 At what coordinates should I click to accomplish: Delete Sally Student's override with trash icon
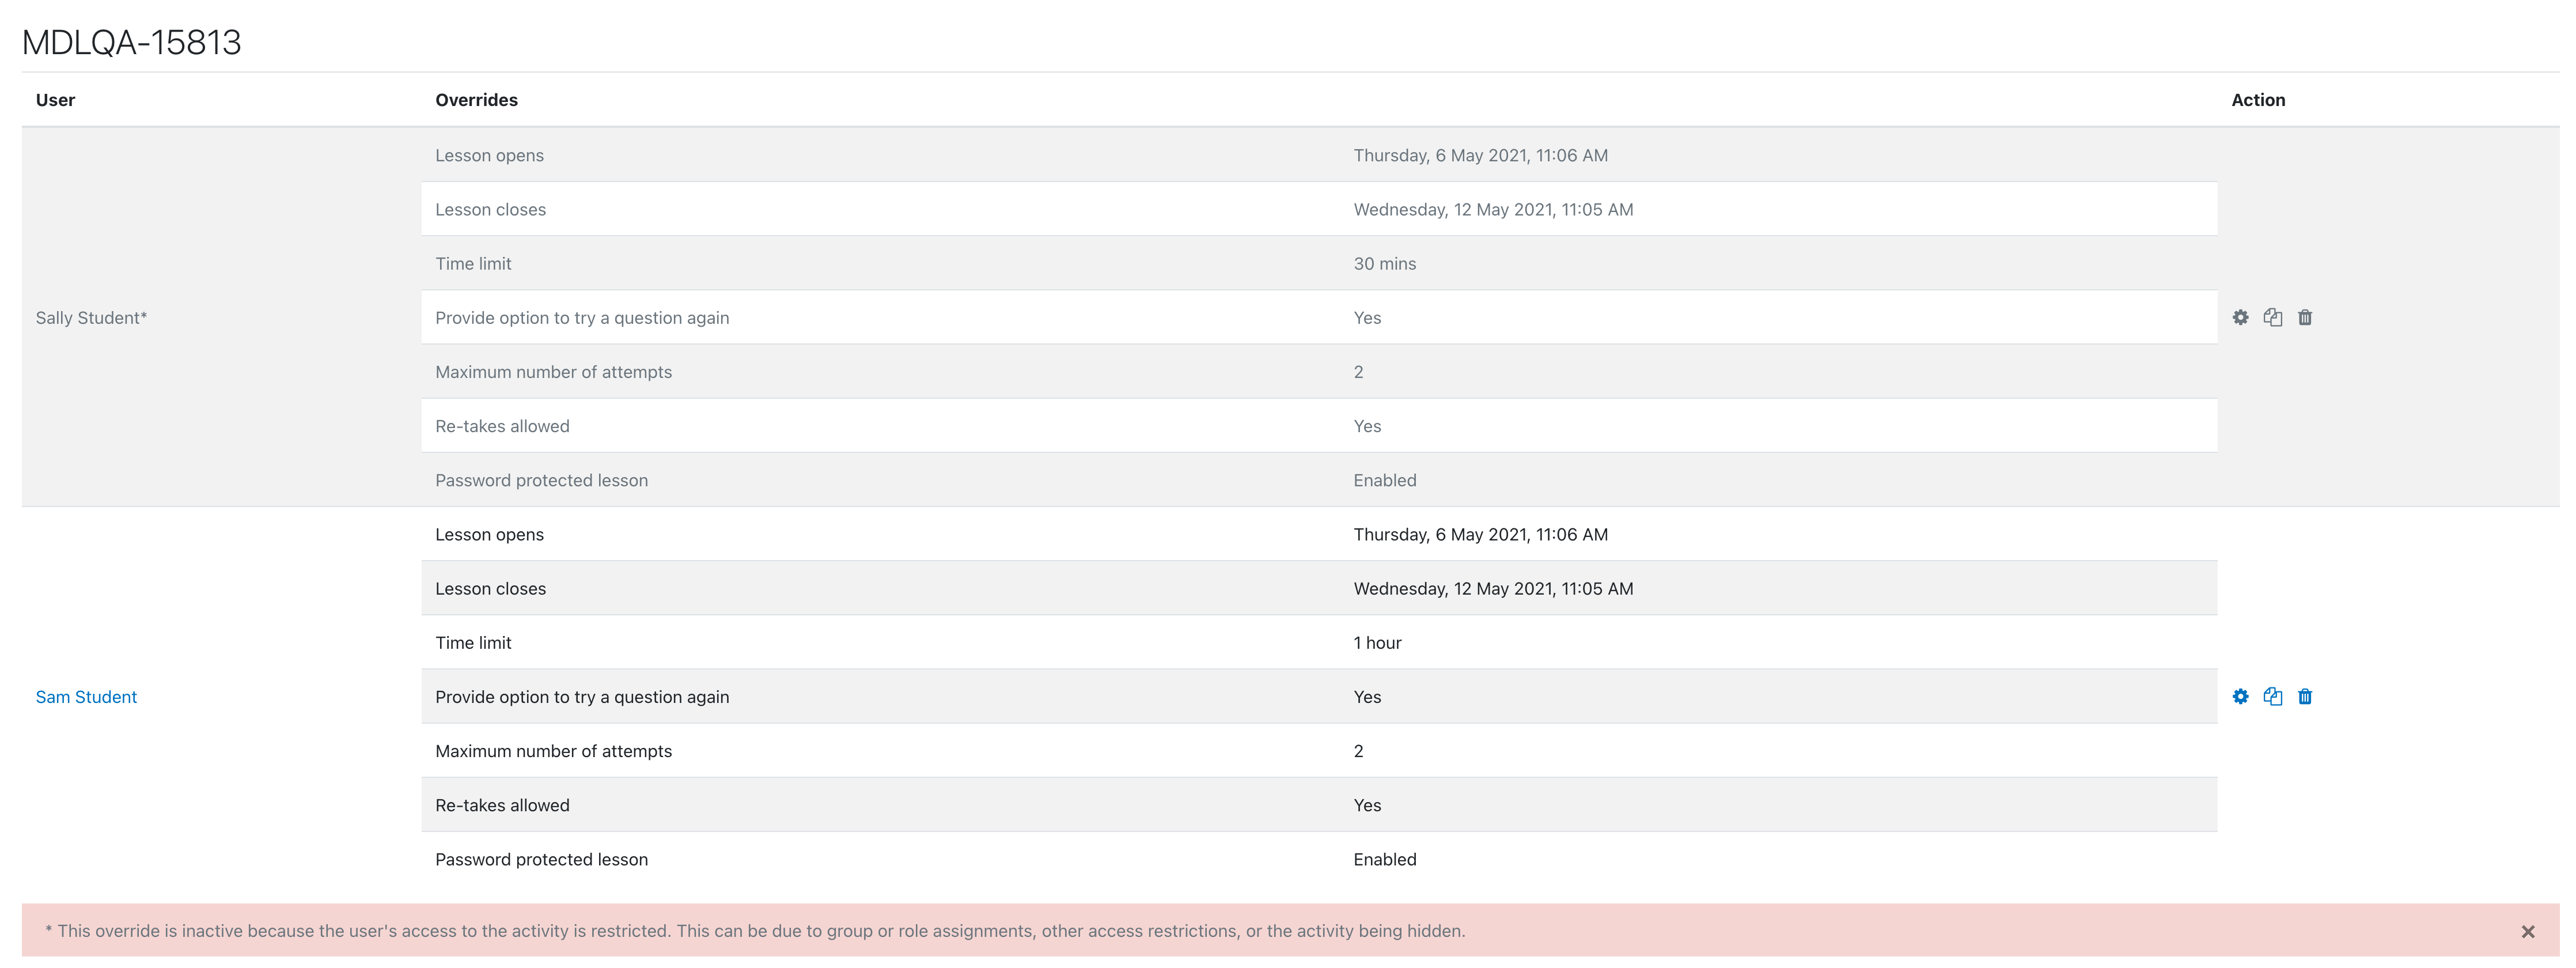pyautogui.click(x=2304, y=317)
